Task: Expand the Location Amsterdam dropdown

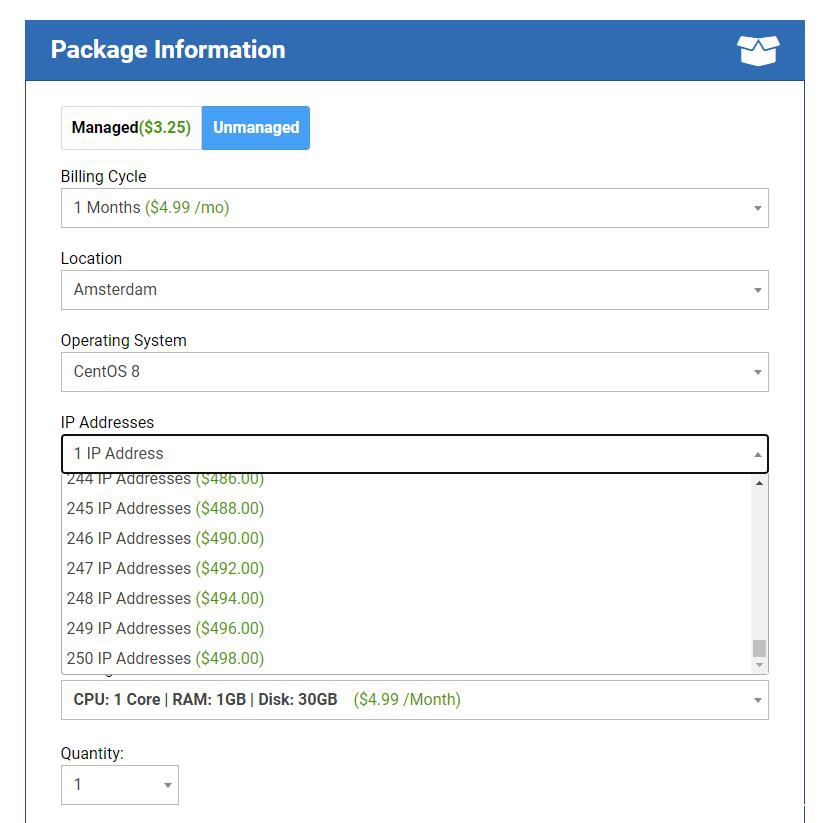Action: (414, 290)
